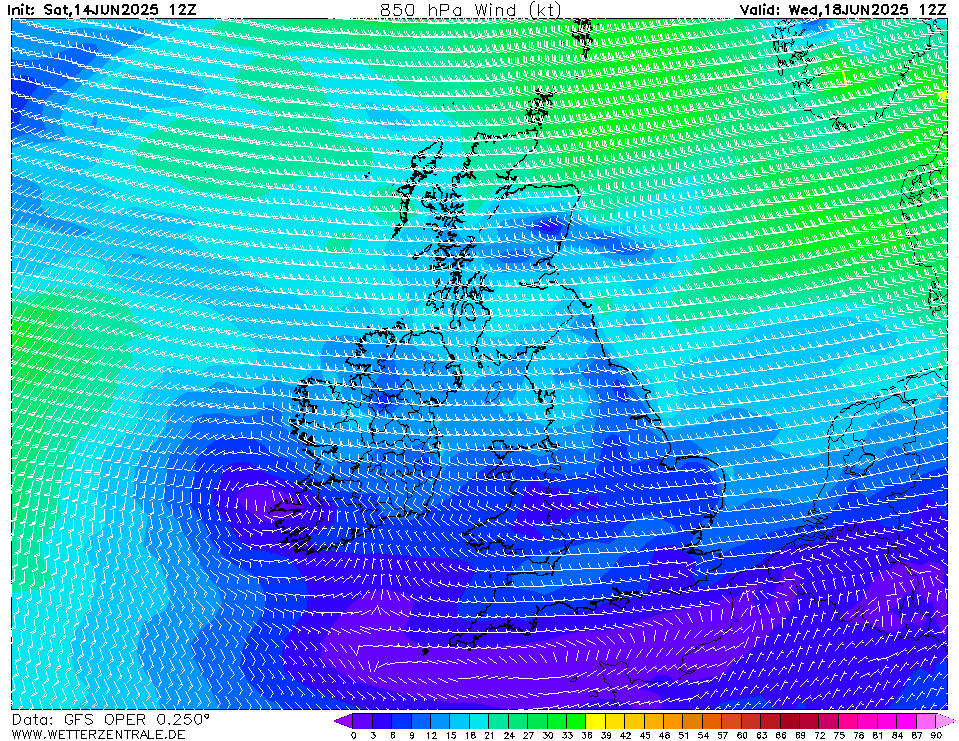Click the '63' legend scale label
959x741 pixels.
[x=761, y=735]
